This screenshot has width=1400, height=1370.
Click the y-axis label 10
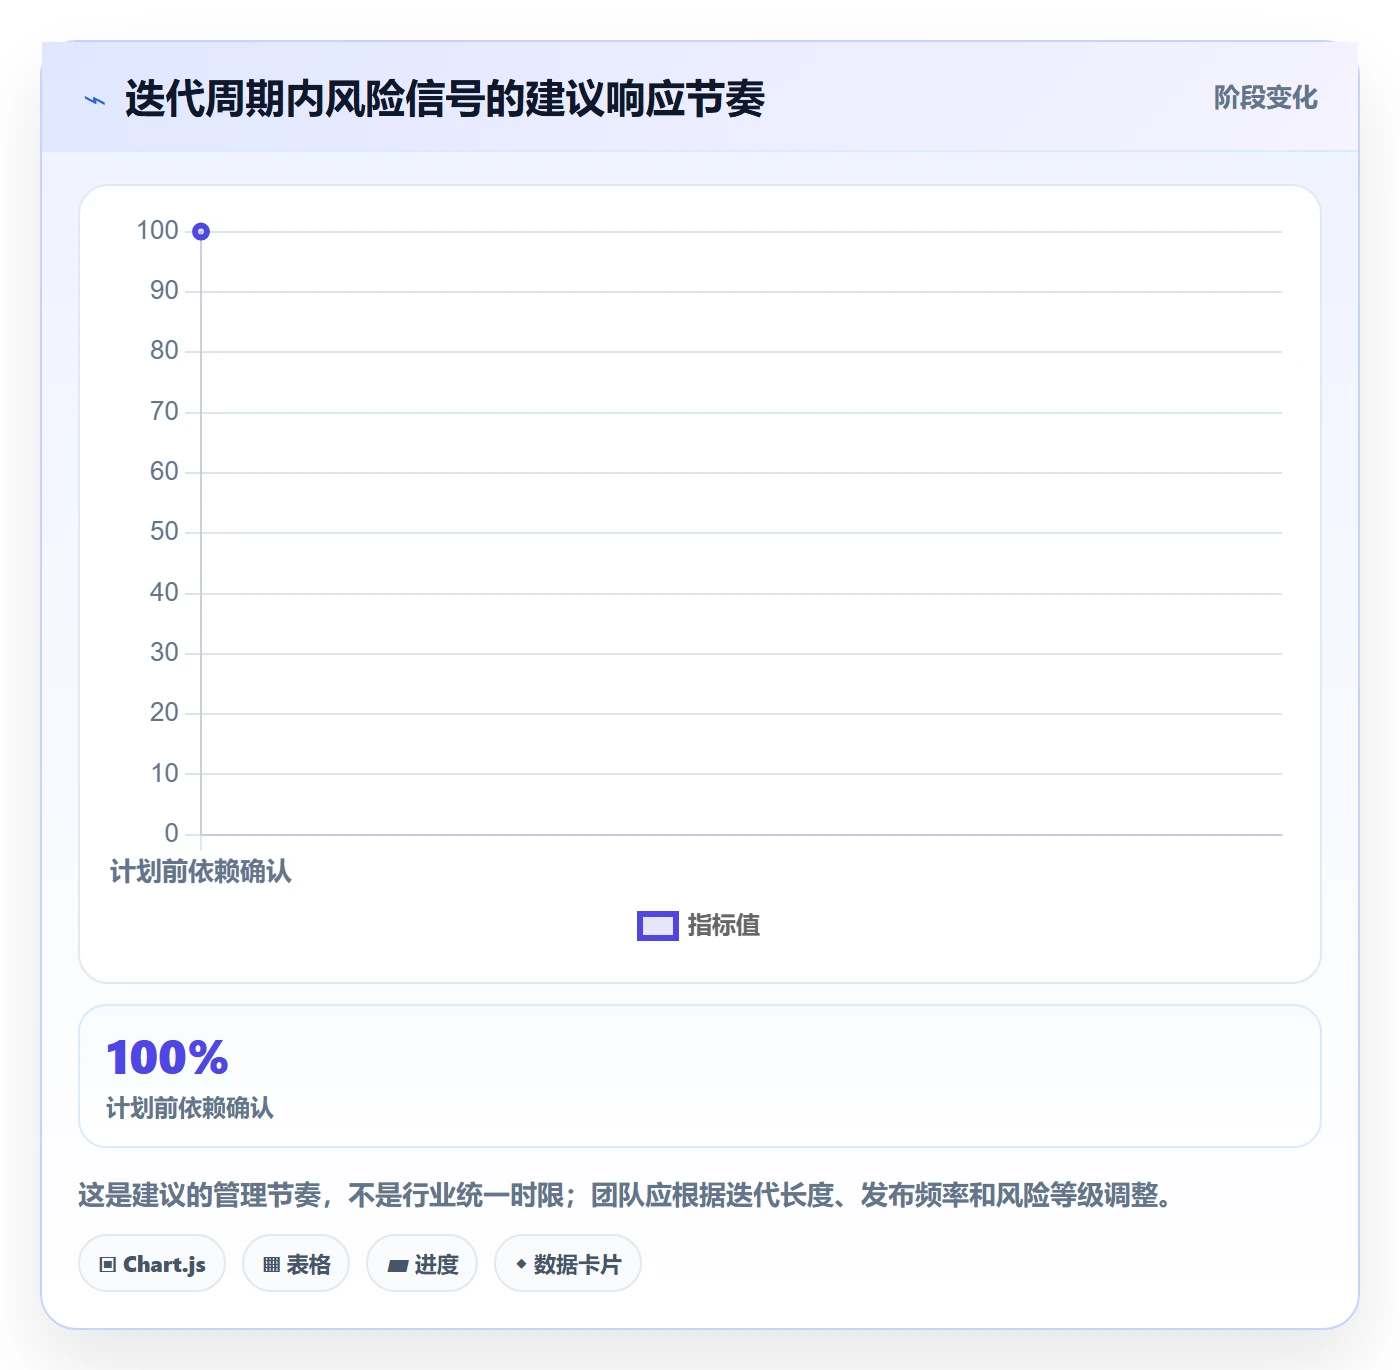pos(164,774)
